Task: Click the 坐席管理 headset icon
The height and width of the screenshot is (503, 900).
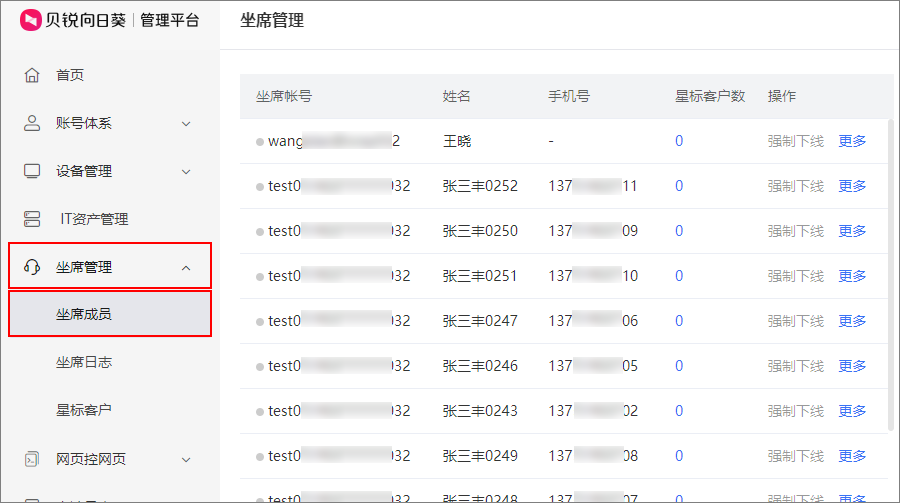Action: pyautogui.click(x=32, y=267)
